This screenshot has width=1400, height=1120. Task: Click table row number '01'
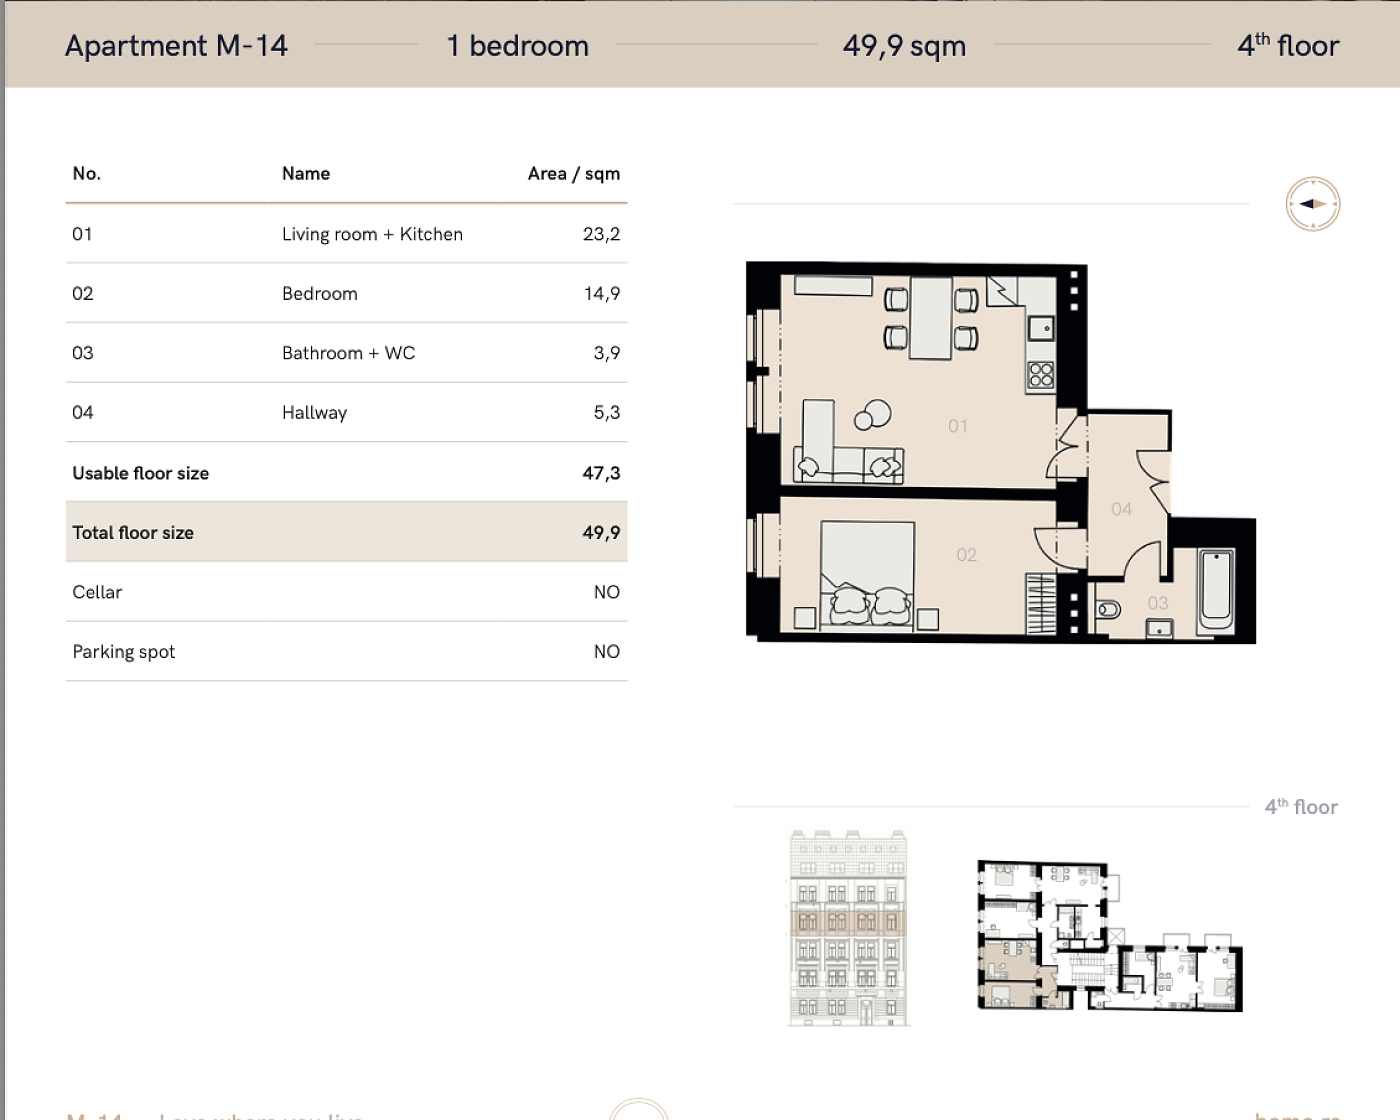82,234
